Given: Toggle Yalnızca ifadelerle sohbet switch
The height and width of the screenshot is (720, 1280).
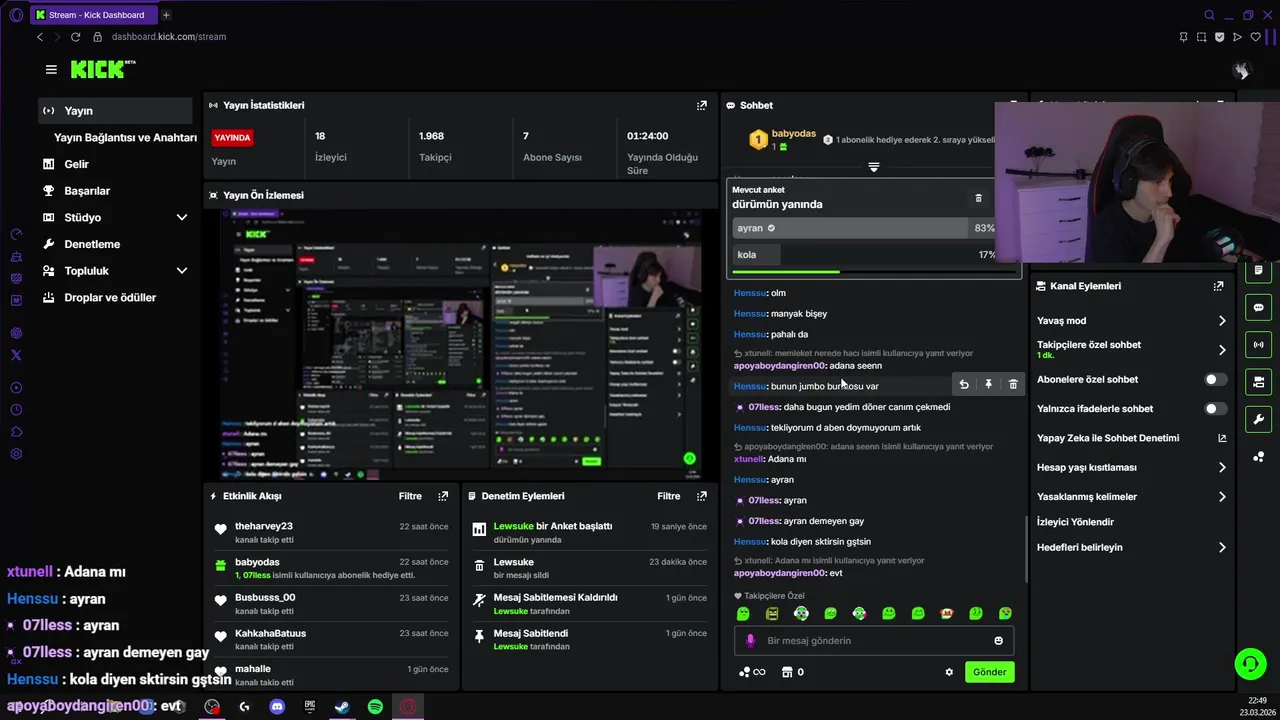Looking at the screenshot, I should point(1215,409).
